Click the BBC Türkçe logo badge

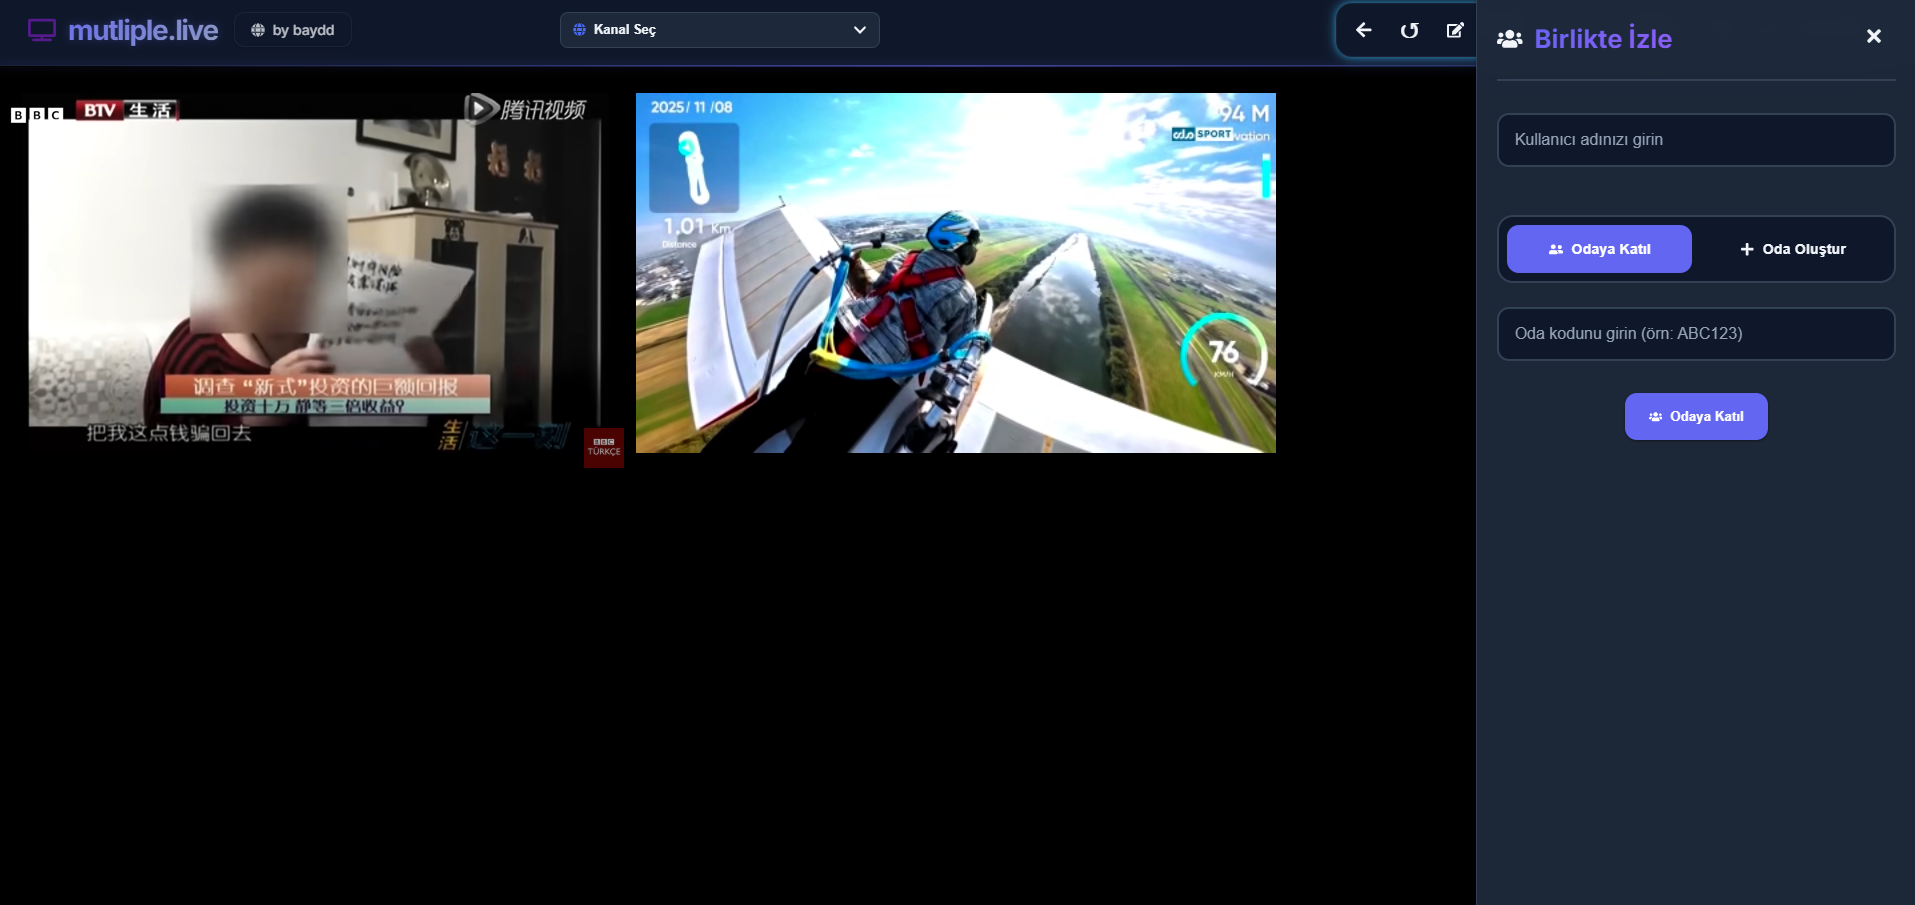[604, 447]
